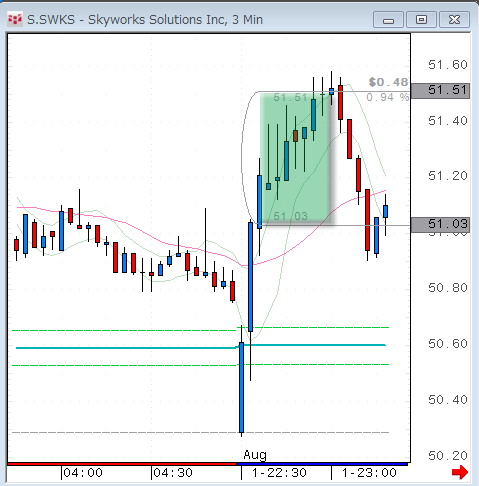
Task: Click the Aug month label
Action: coord(255,455)
